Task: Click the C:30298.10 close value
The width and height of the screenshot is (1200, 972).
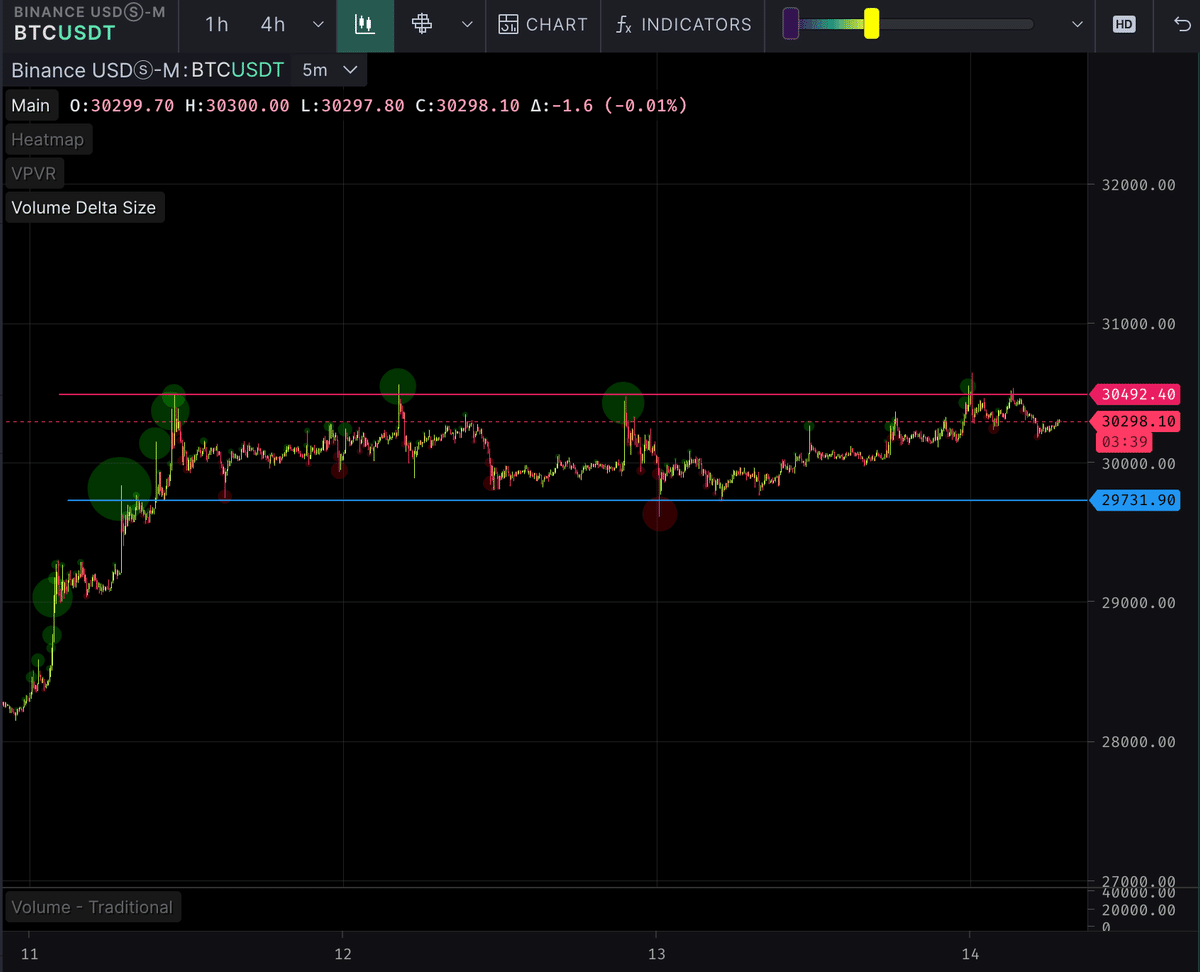Action: click(x=470, y=105)
